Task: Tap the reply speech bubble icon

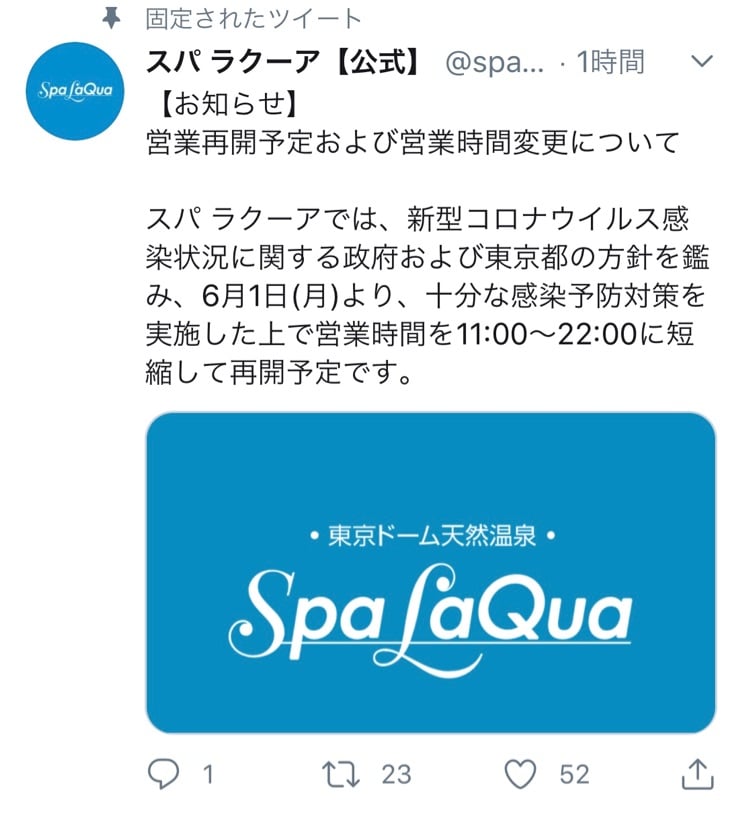Action: coord(164,774)
